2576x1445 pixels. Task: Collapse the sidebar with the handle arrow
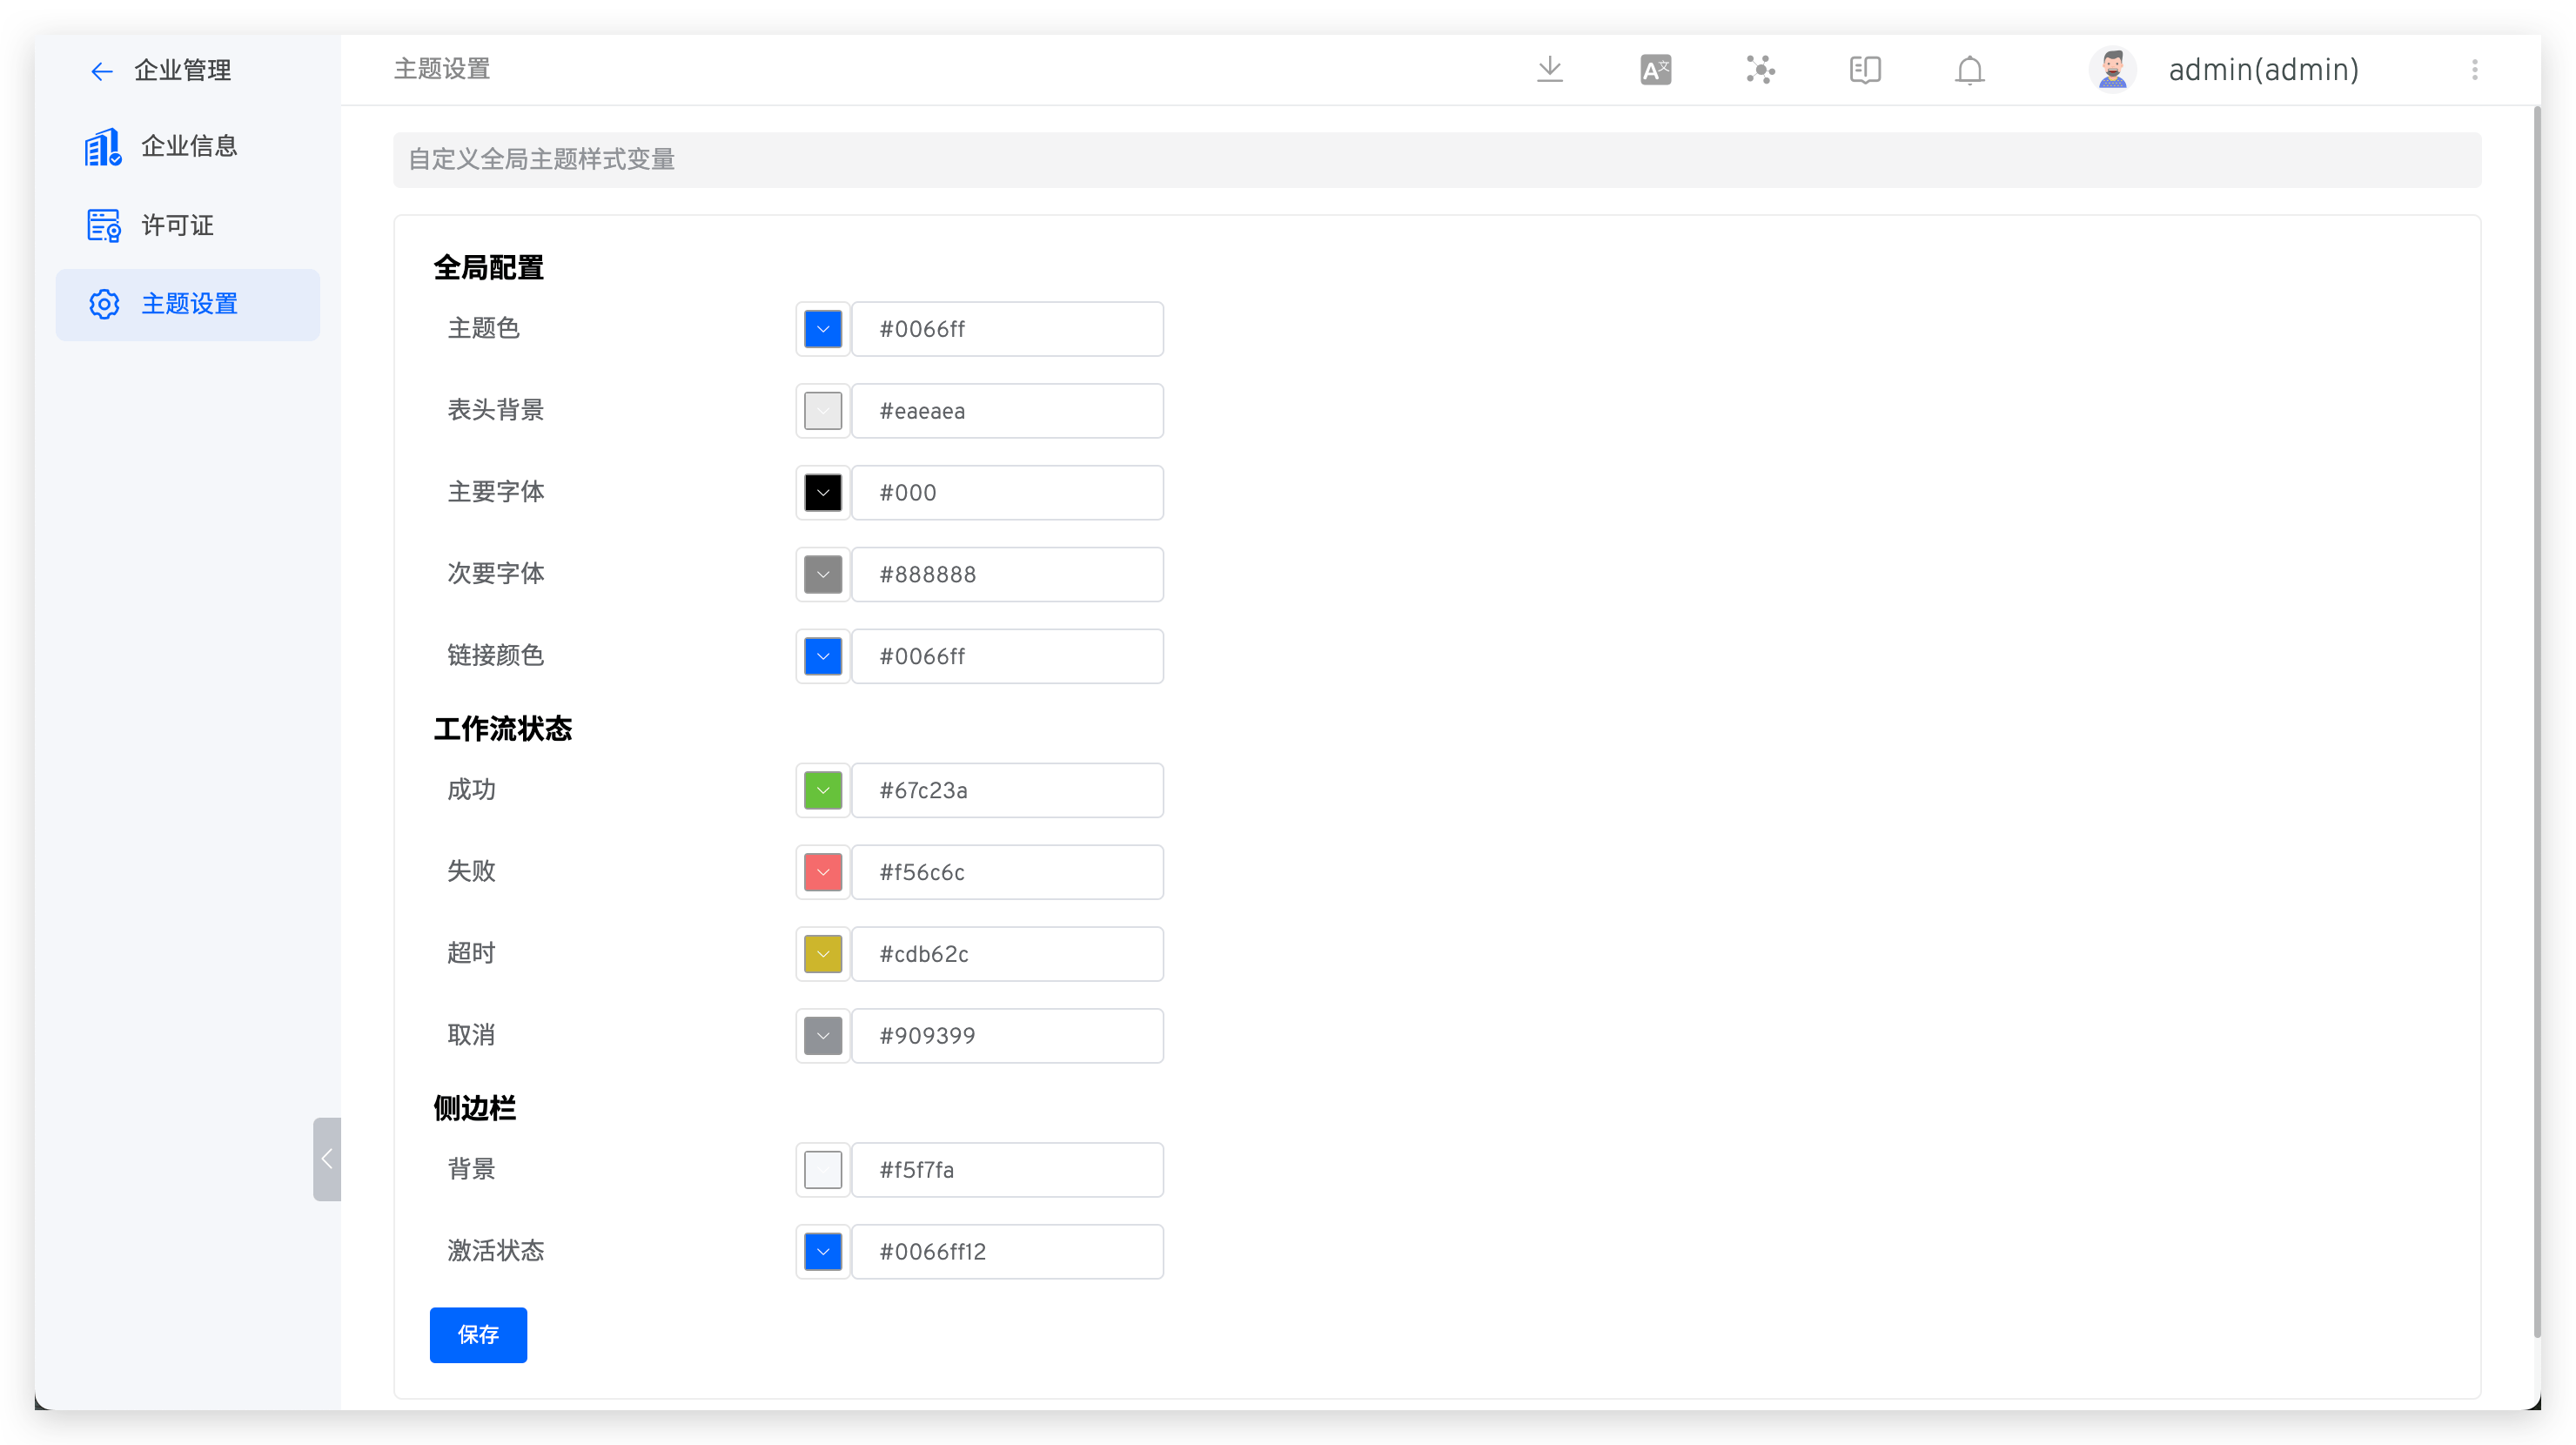tap(327, 1158)
